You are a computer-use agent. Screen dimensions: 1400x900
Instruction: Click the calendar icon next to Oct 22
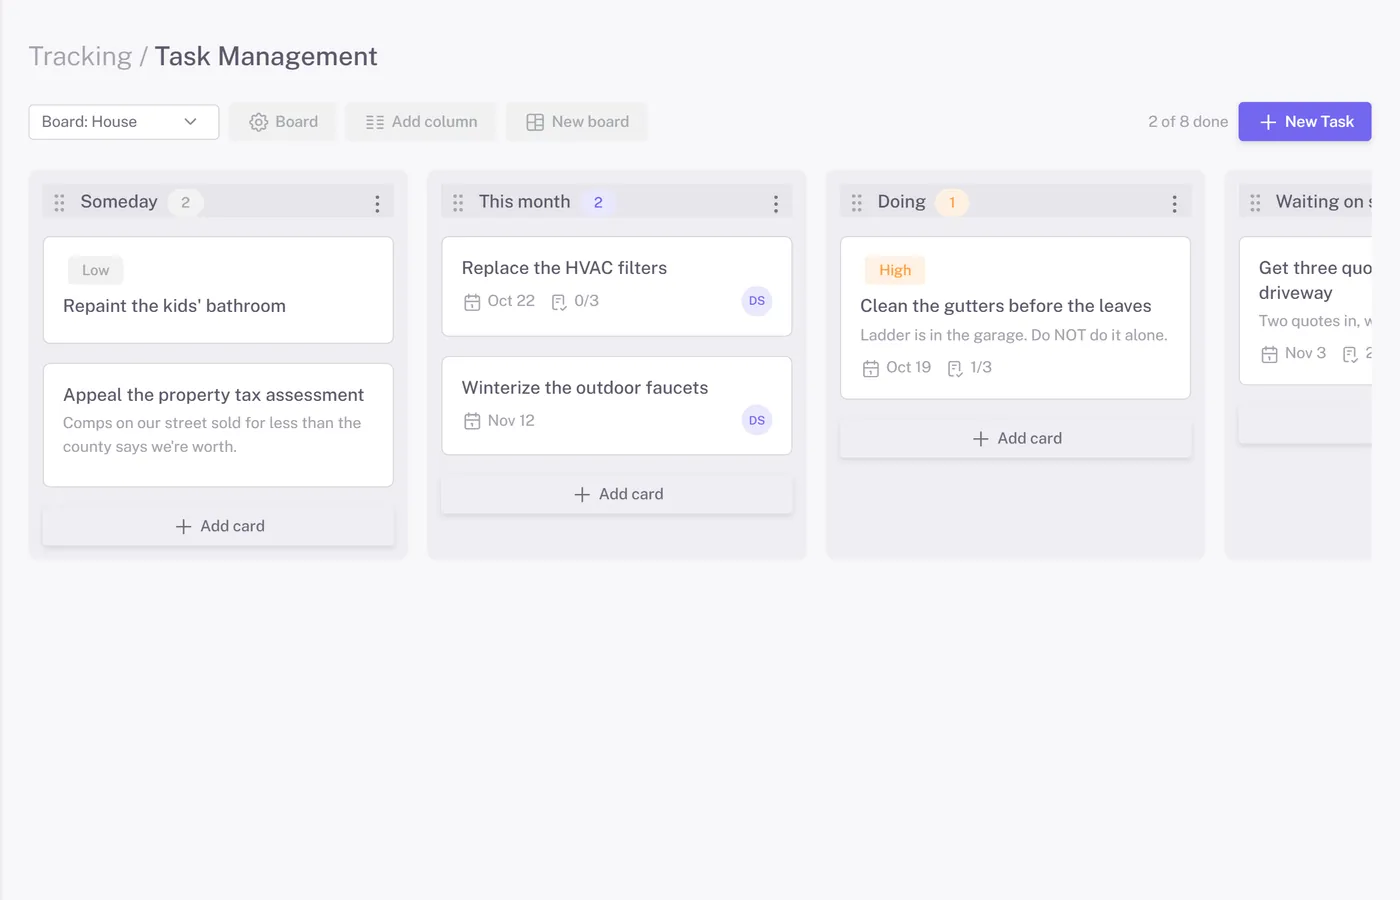(472, 302)
